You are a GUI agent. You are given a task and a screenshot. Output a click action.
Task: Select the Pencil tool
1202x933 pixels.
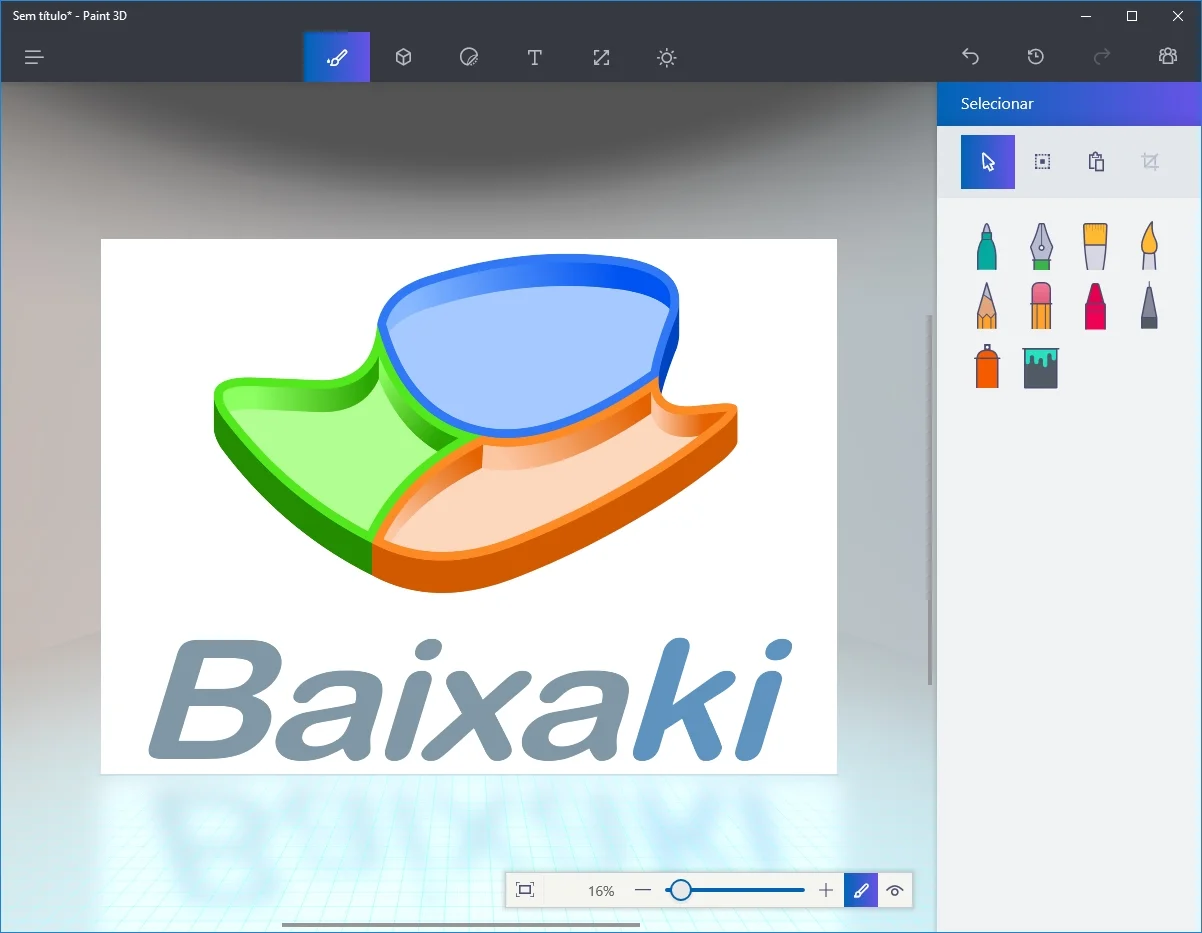tap(987, 305)
